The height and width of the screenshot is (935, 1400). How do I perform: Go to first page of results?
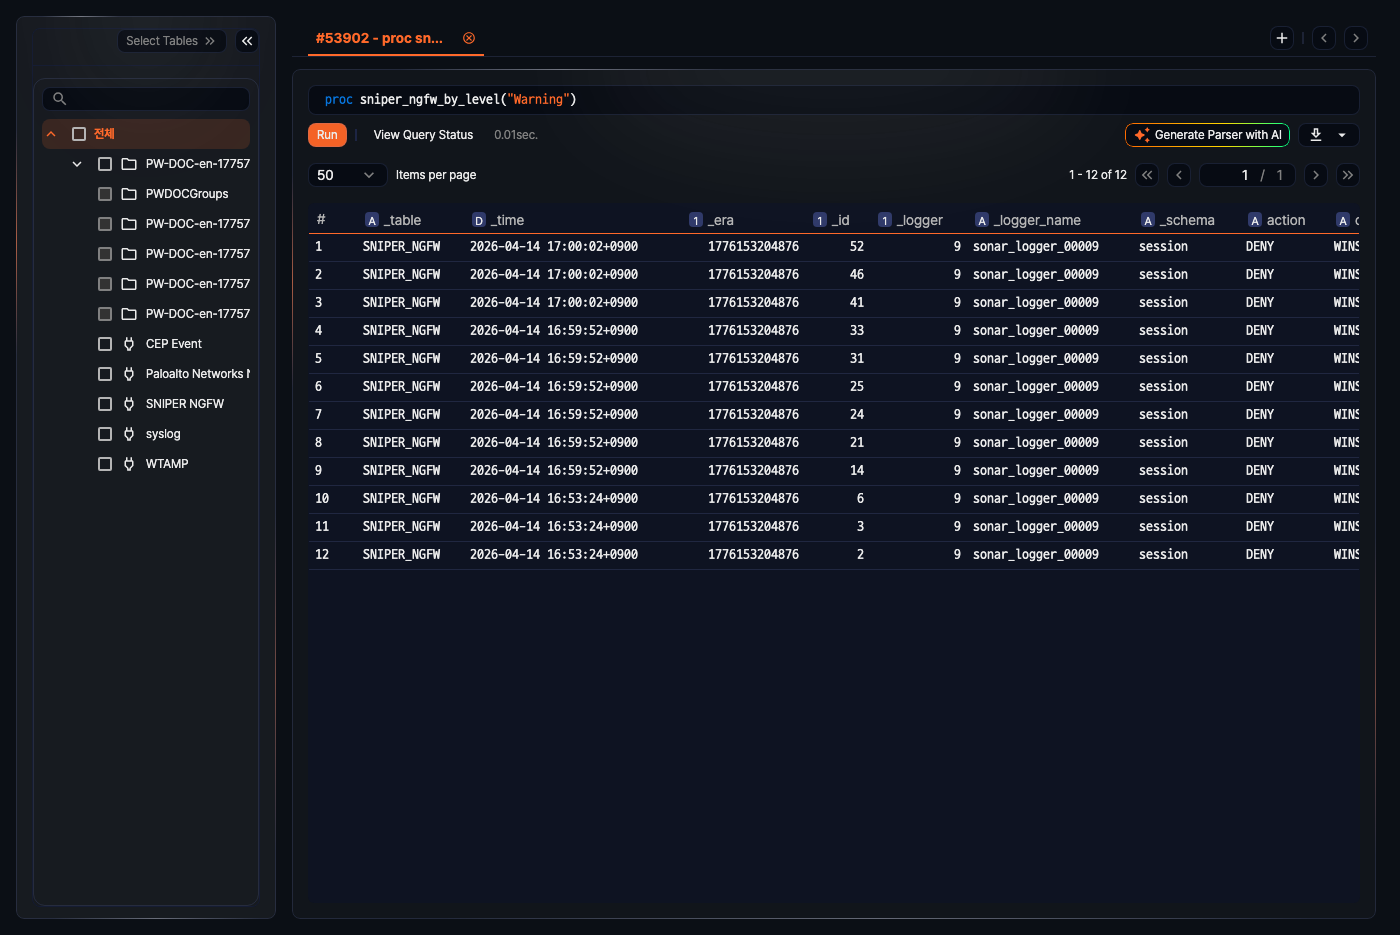[x=1147, y=175]
